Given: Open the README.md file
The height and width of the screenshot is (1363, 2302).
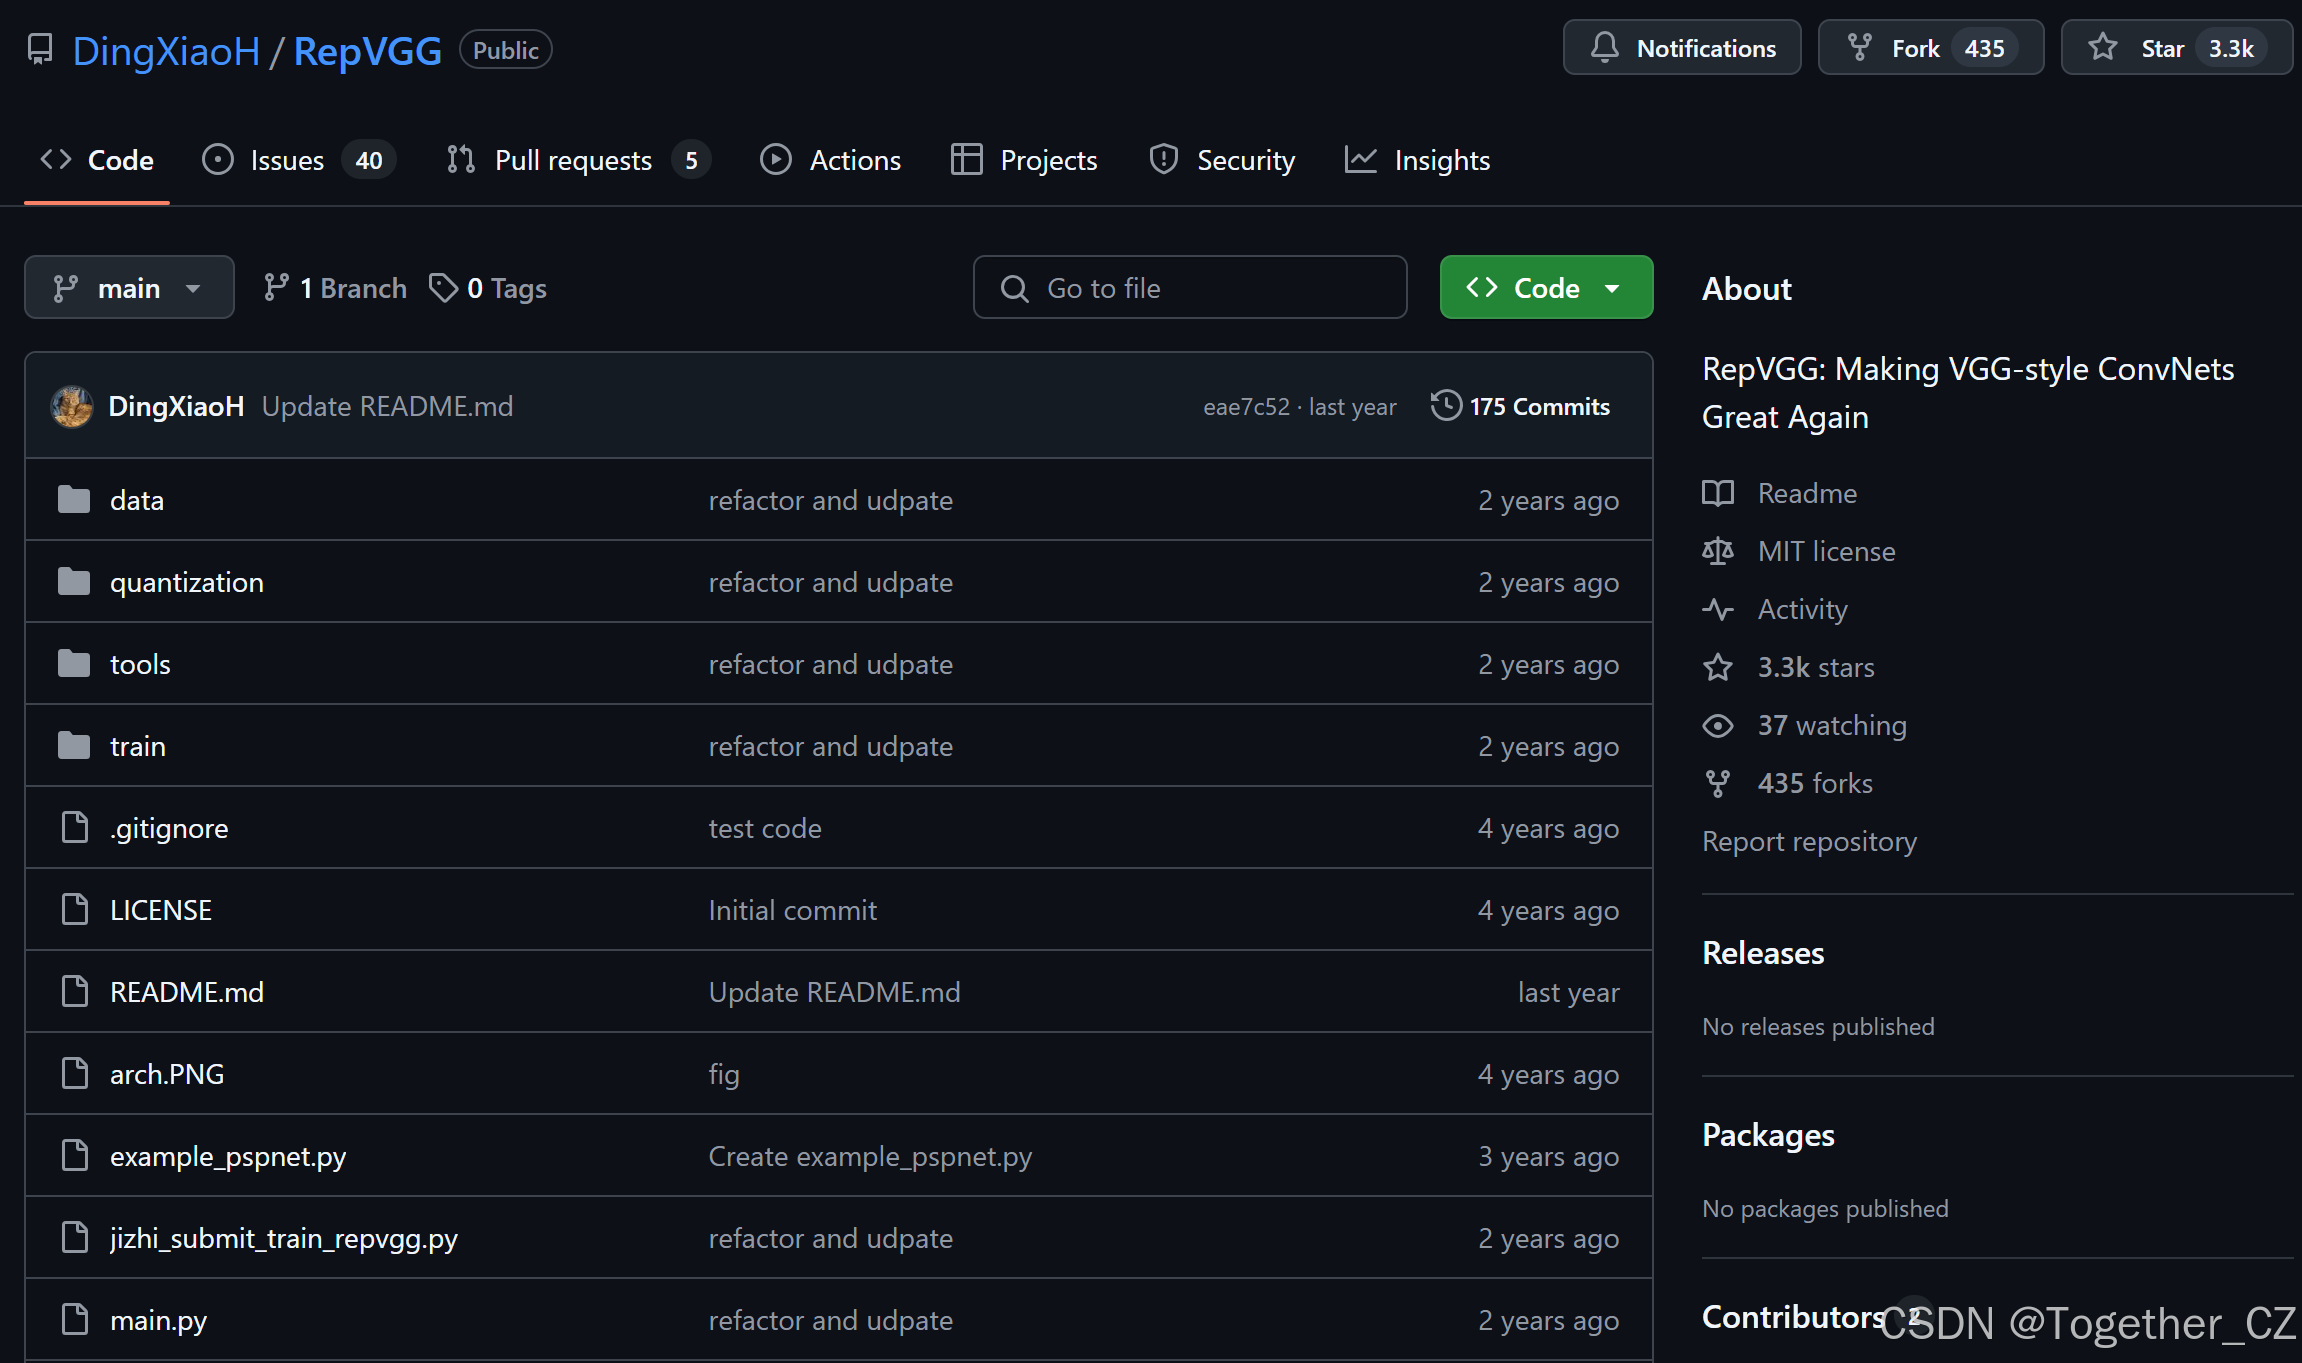Looking at the screenshot, I should tap(187, 992).
